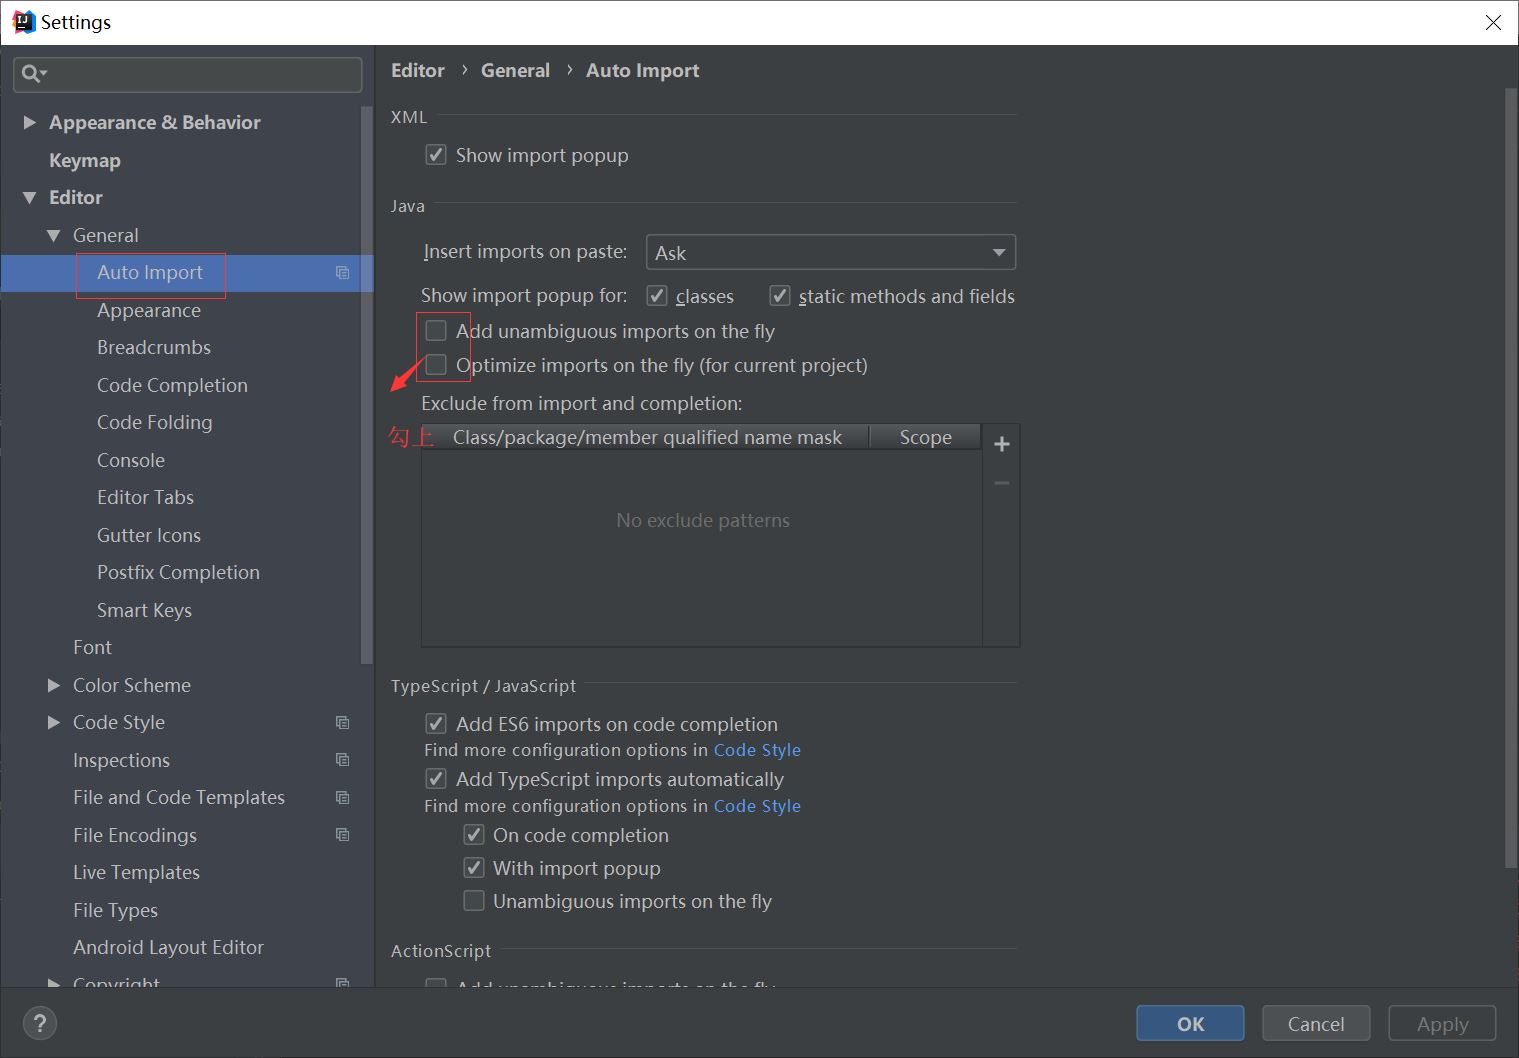
Task: Open the Postfix Completion settings page
Action: (x=178, y=572)
